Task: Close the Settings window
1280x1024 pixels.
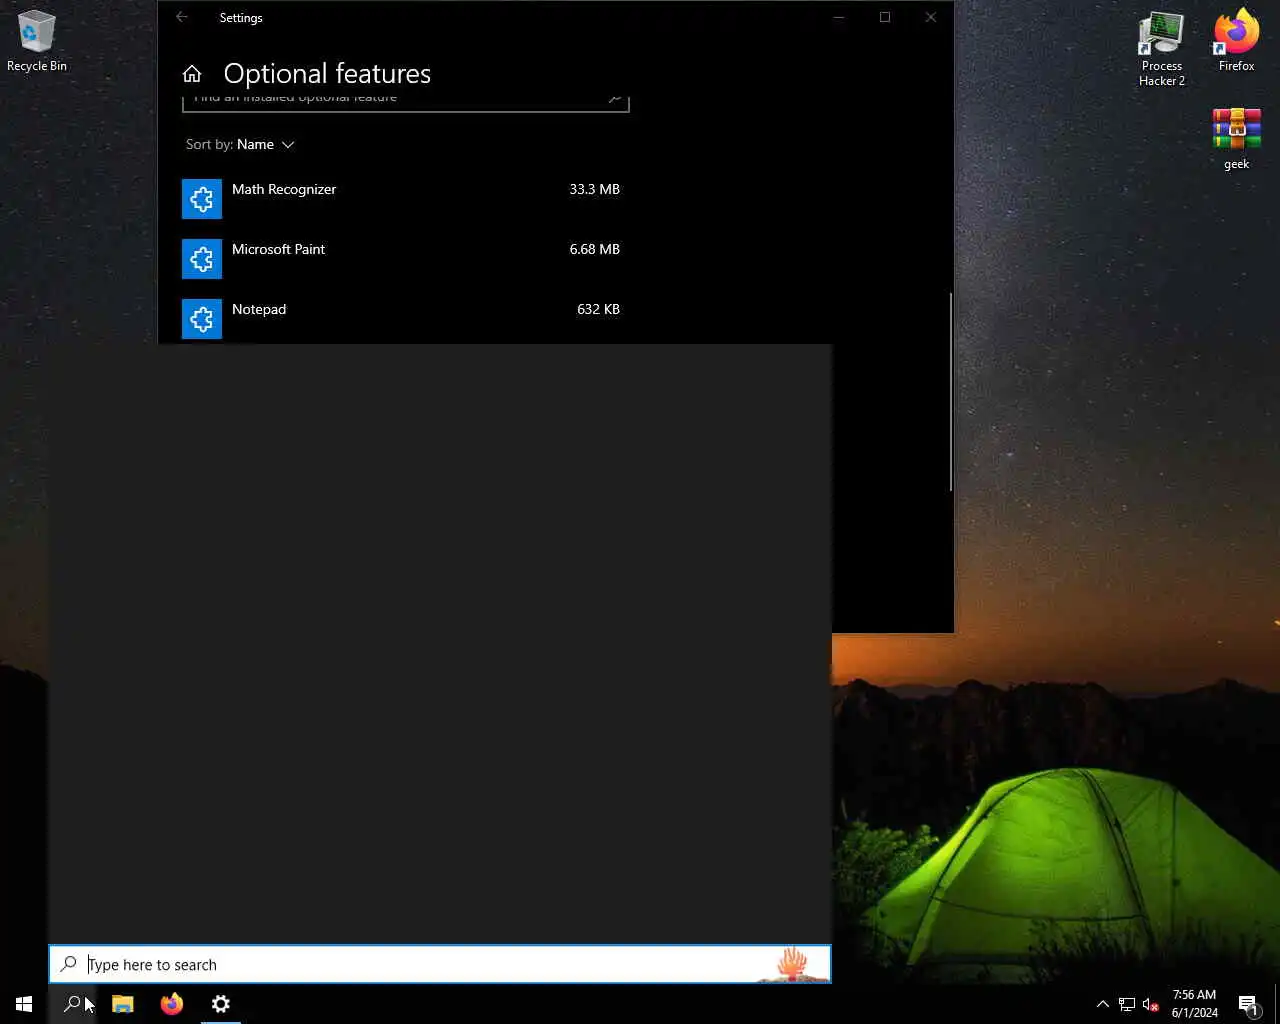Action: pyautogui.click(x=931, y=17)
